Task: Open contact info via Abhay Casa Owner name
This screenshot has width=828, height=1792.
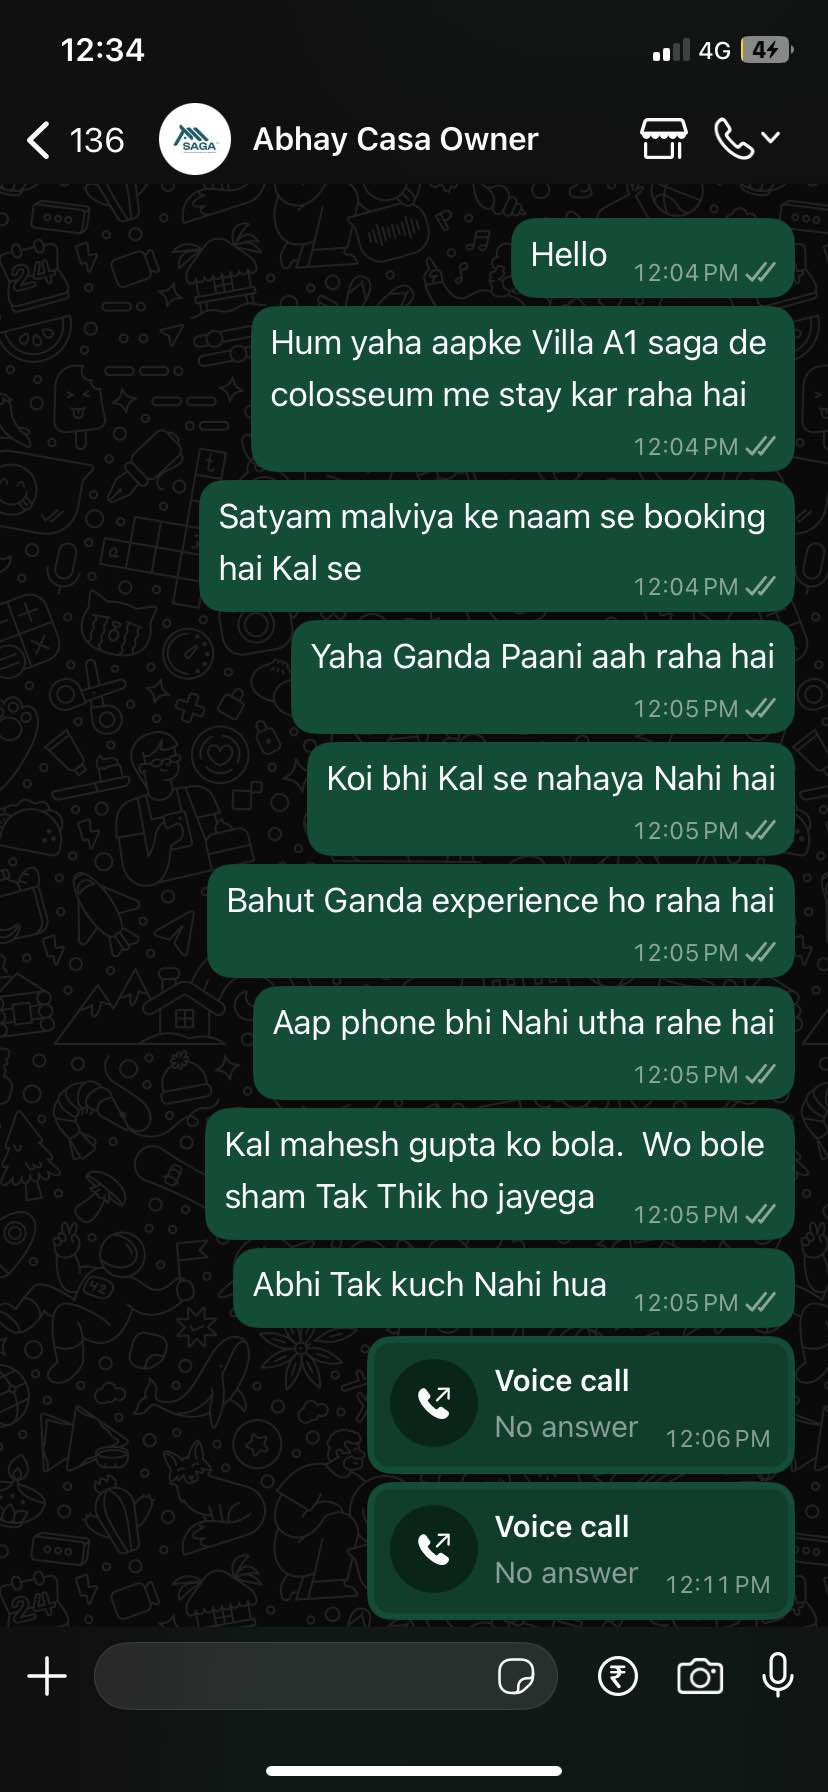Action: pos(395,139)
